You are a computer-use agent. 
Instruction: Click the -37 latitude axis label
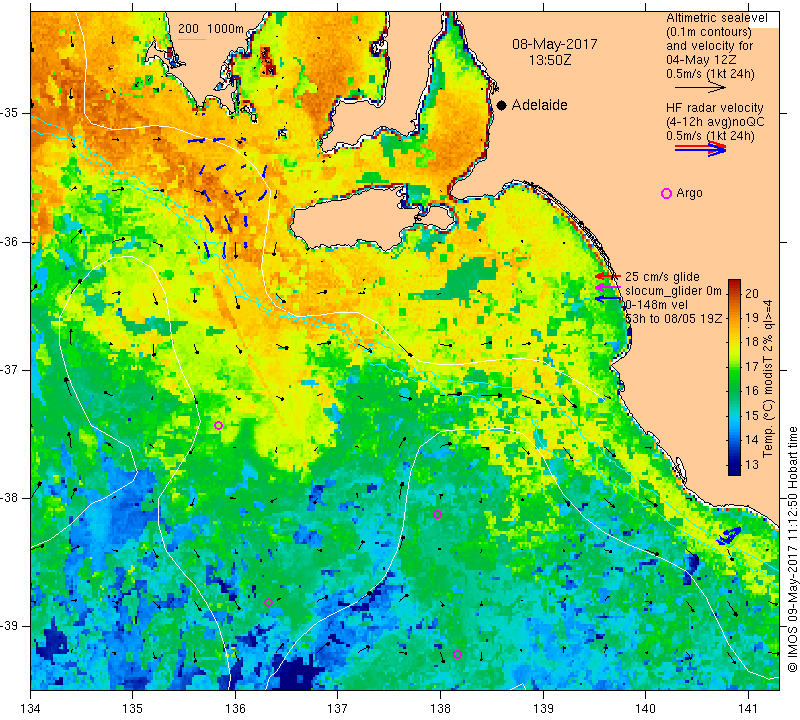[9, 369]
